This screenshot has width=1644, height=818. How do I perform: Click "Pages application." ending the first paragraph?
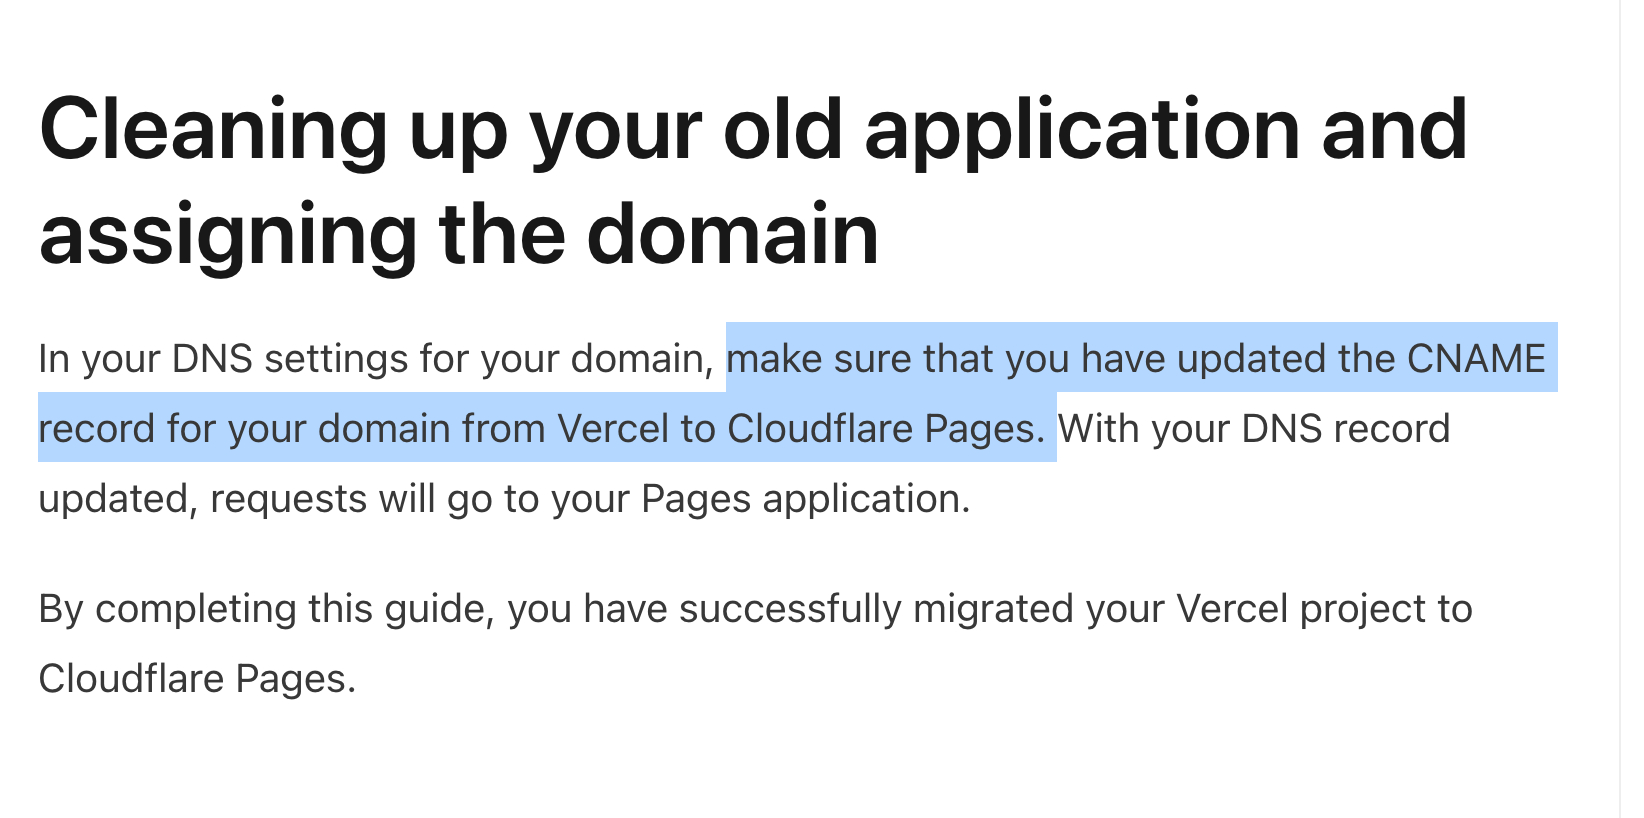point(805,499)
